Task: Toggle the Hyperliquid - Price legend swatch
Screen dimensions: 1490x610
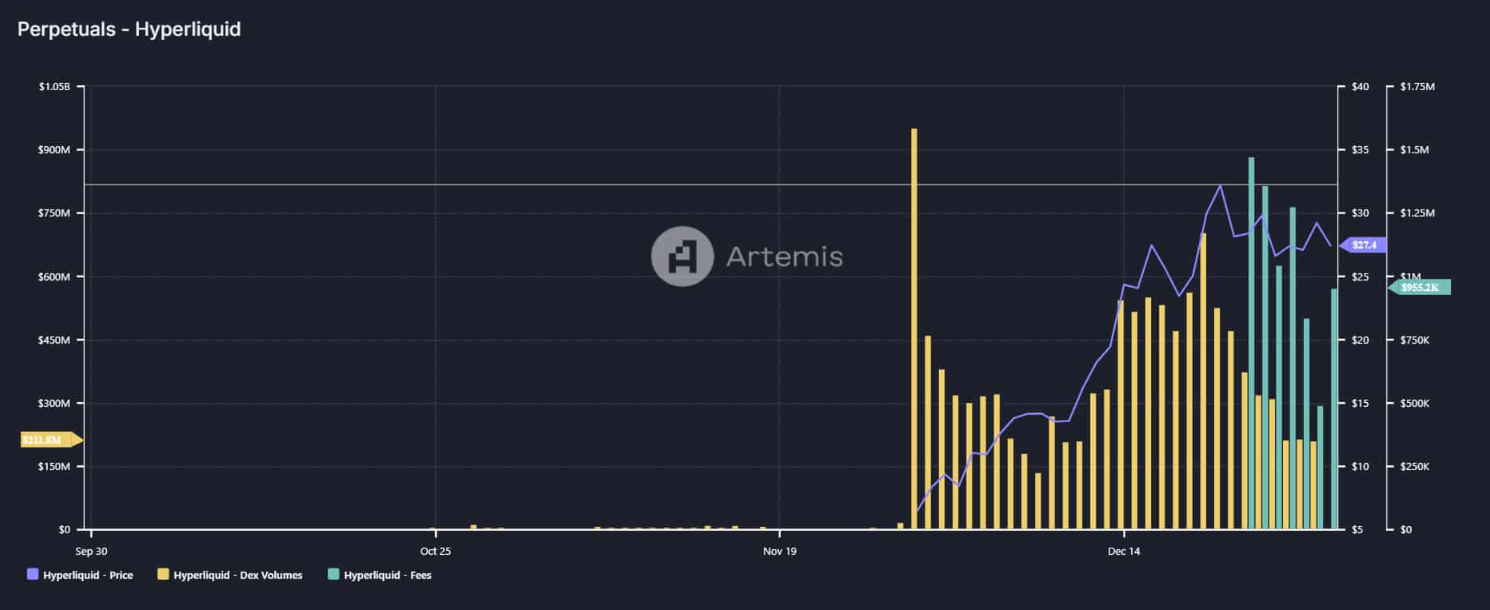Action: tap(32, 575)
